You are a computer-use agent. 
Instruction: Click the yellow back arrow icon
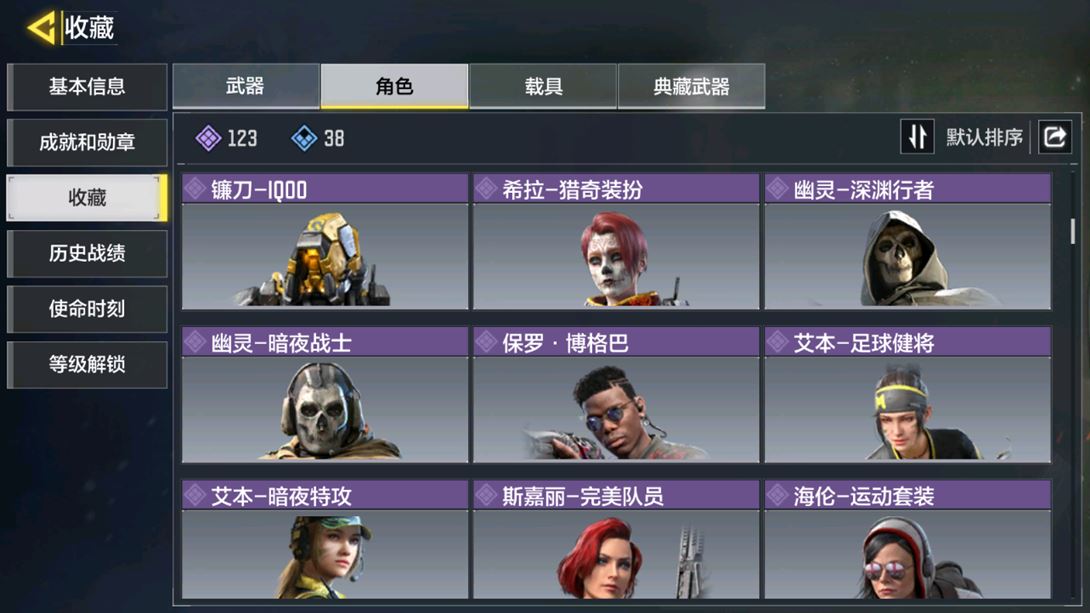pos(40,28)
